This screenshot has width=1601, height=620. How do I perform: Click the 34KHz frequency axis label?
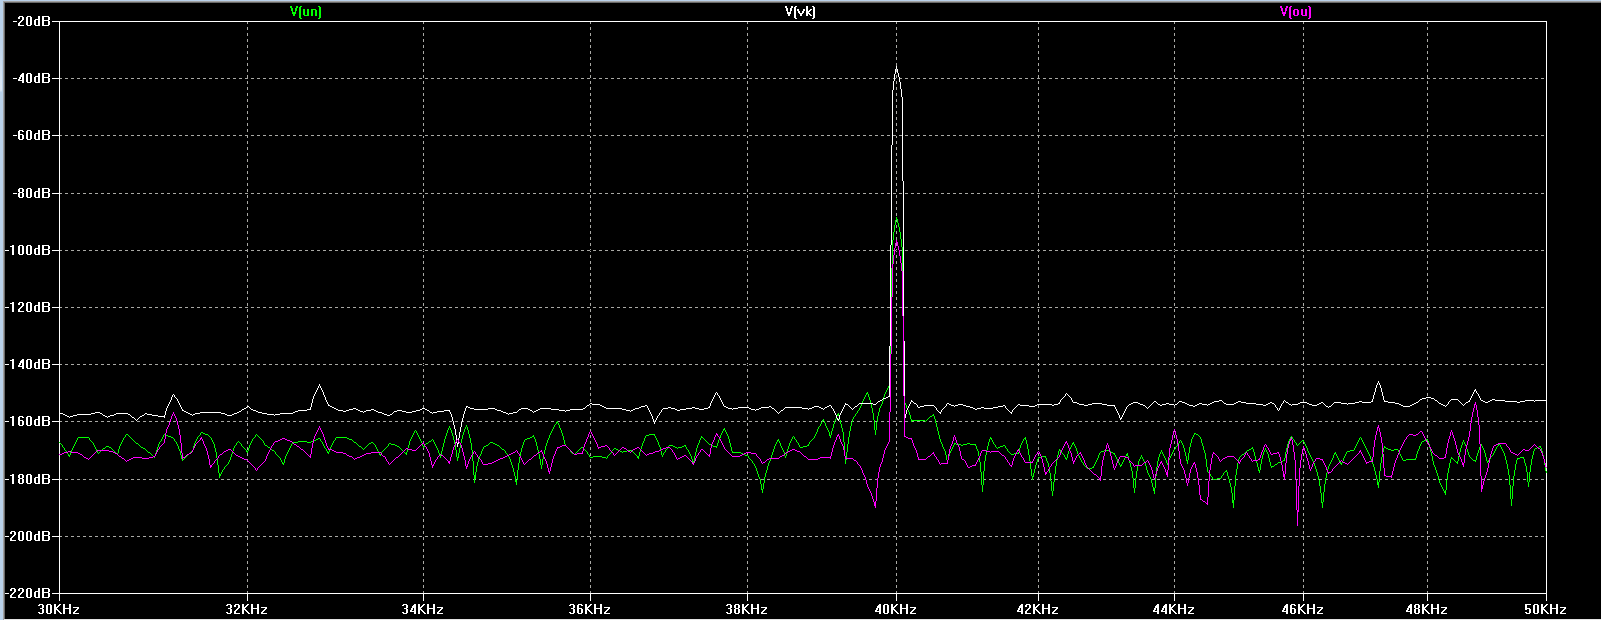(423, 609)
